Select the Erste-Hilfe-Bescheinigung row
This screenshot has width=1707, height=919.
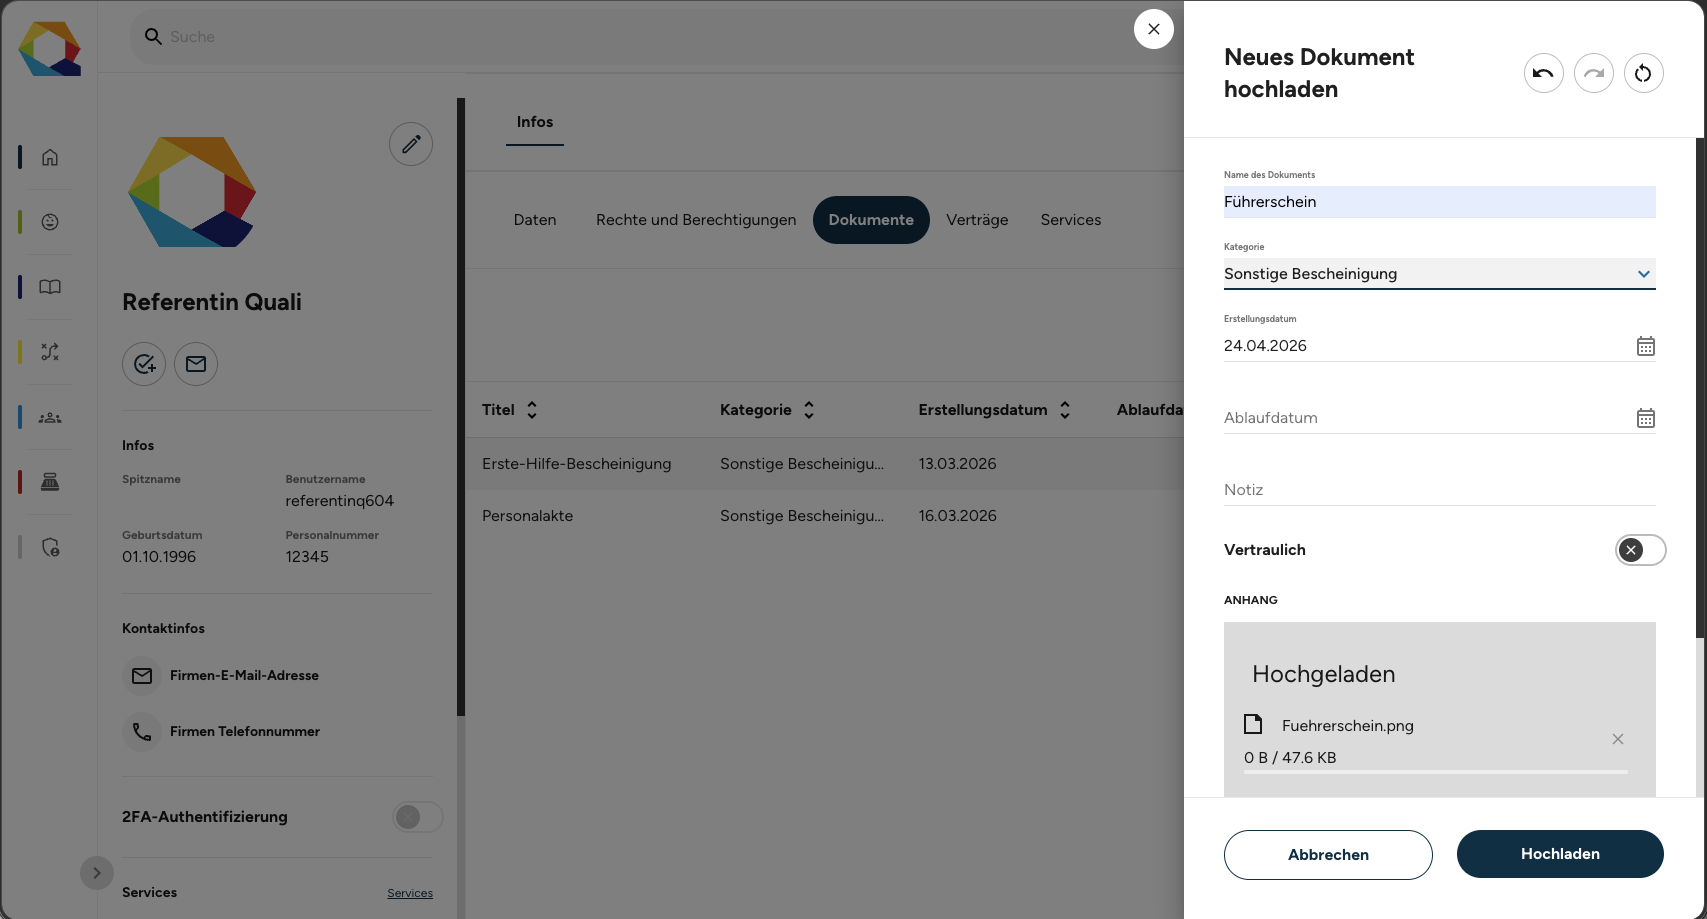pyautogui.click(x=825, y=464)
